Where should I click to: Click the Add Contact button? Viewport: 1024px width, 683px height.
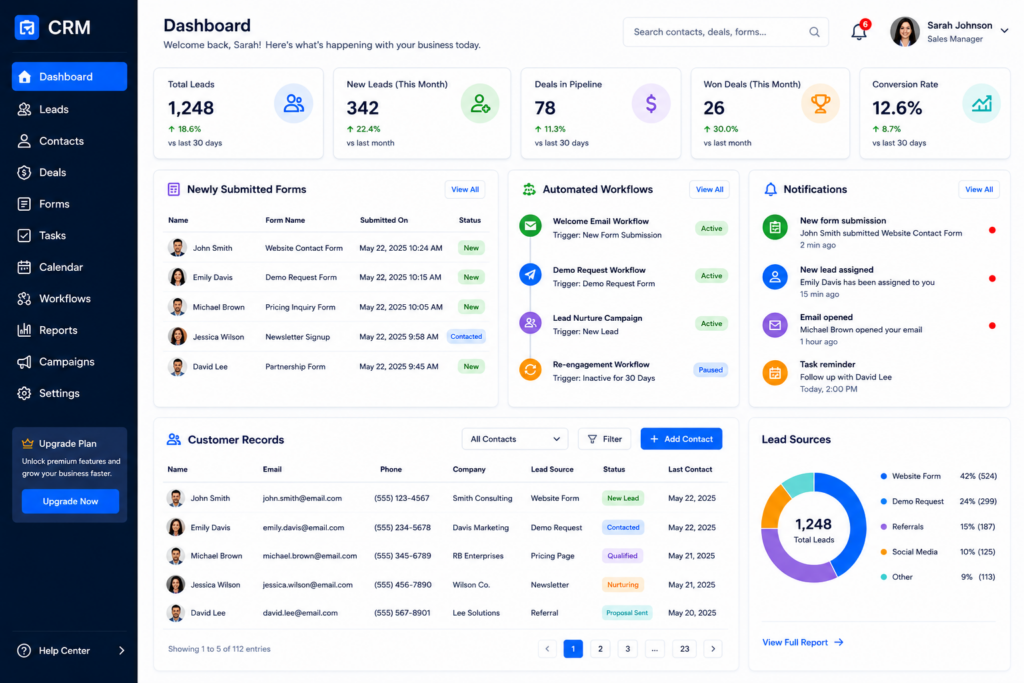pos(681,439)
